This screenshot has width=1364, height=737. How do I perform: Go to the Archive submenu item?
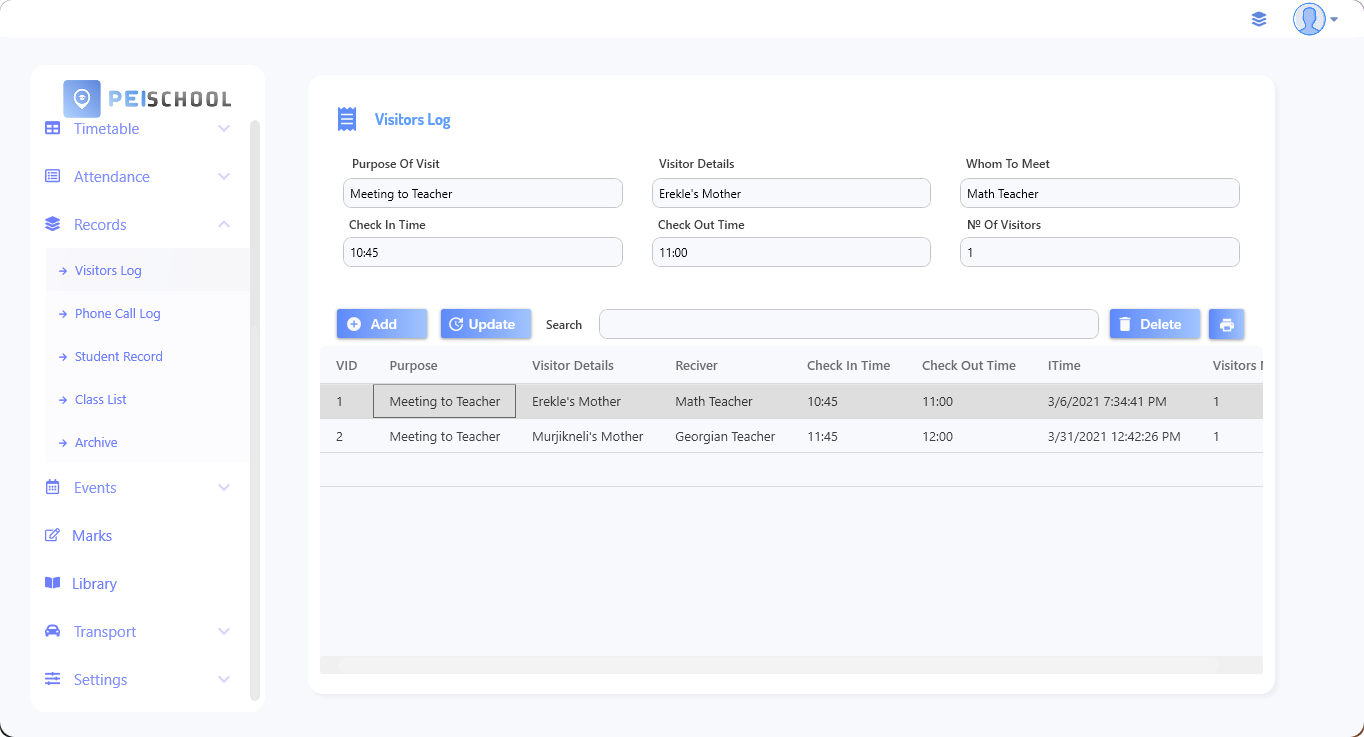tap(96, 443)
